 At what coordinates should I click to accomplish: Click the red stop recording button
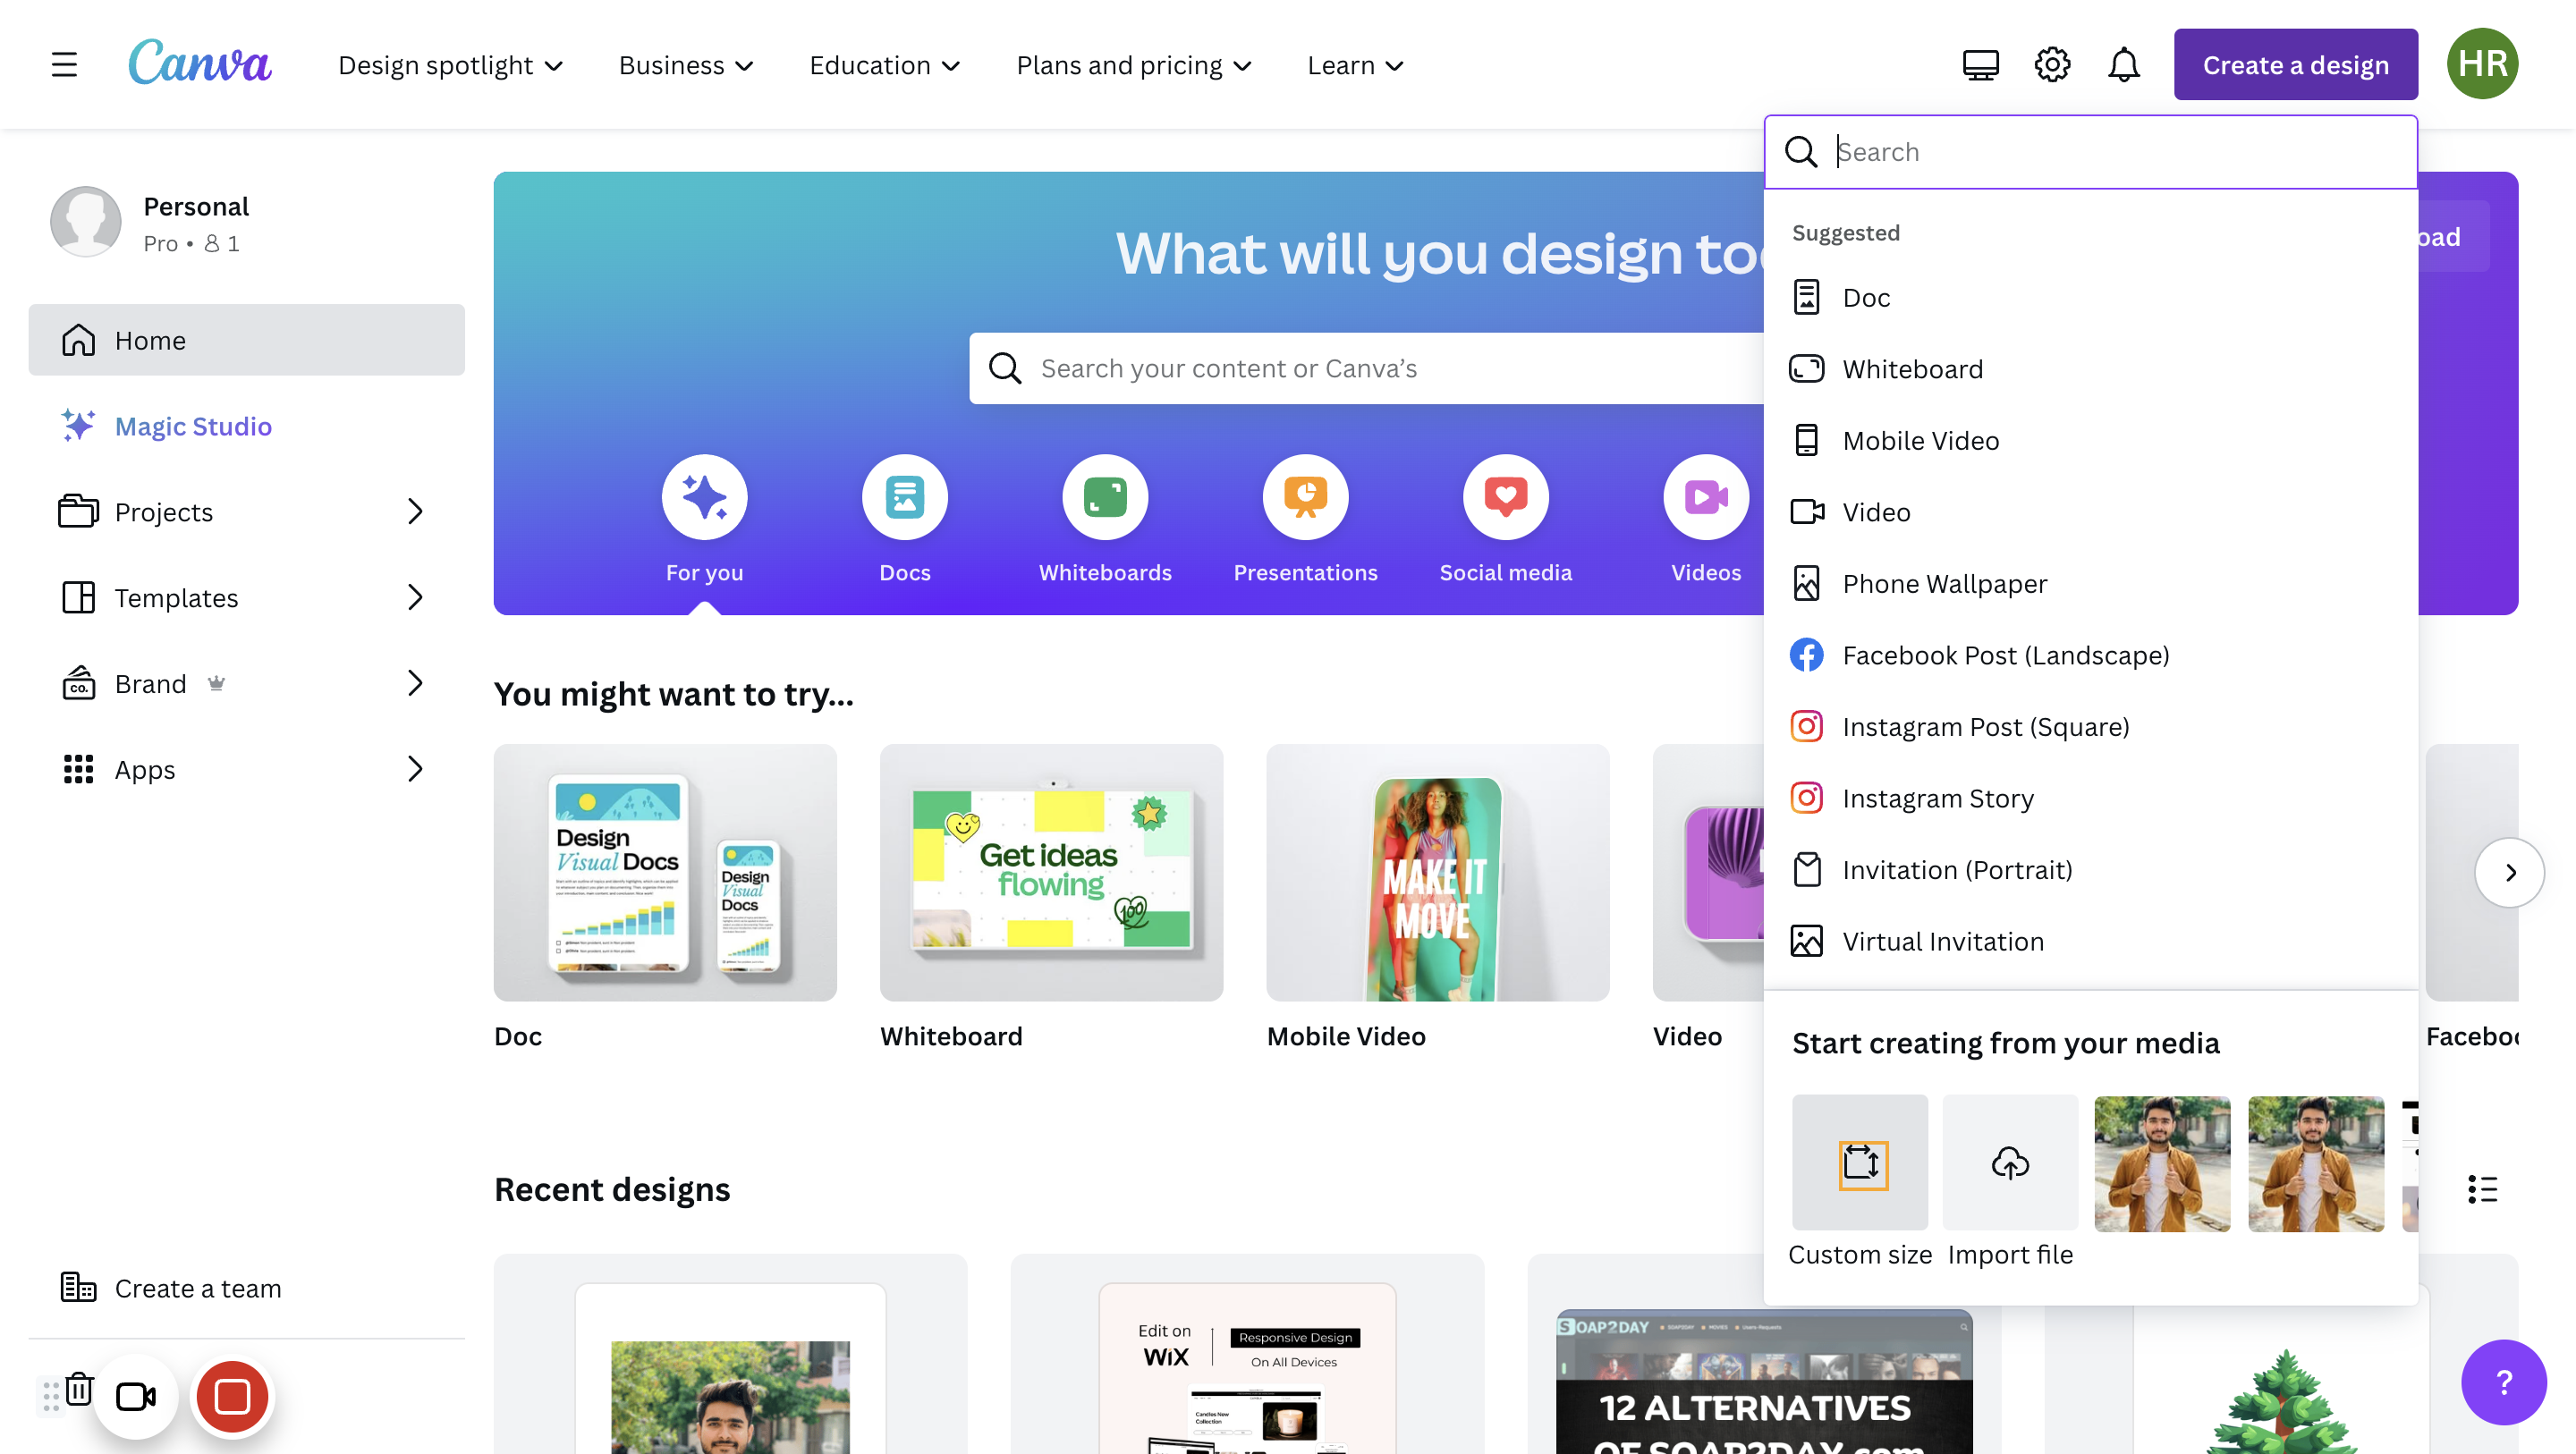(x=232, y=1396)
